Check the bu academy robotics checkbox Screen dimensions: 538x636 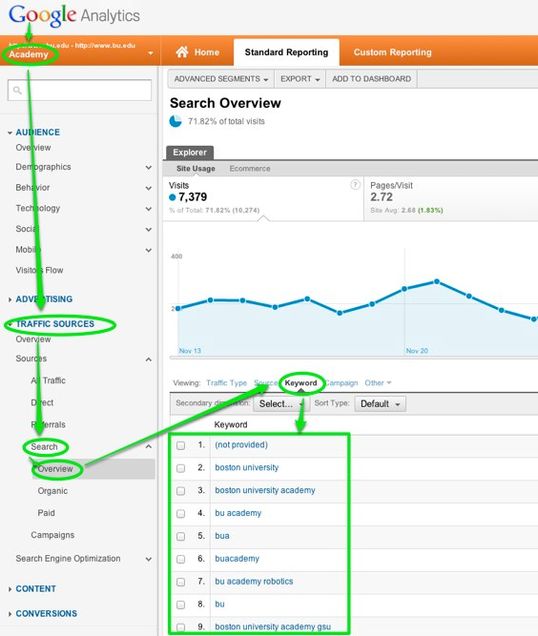pos(181,582)
